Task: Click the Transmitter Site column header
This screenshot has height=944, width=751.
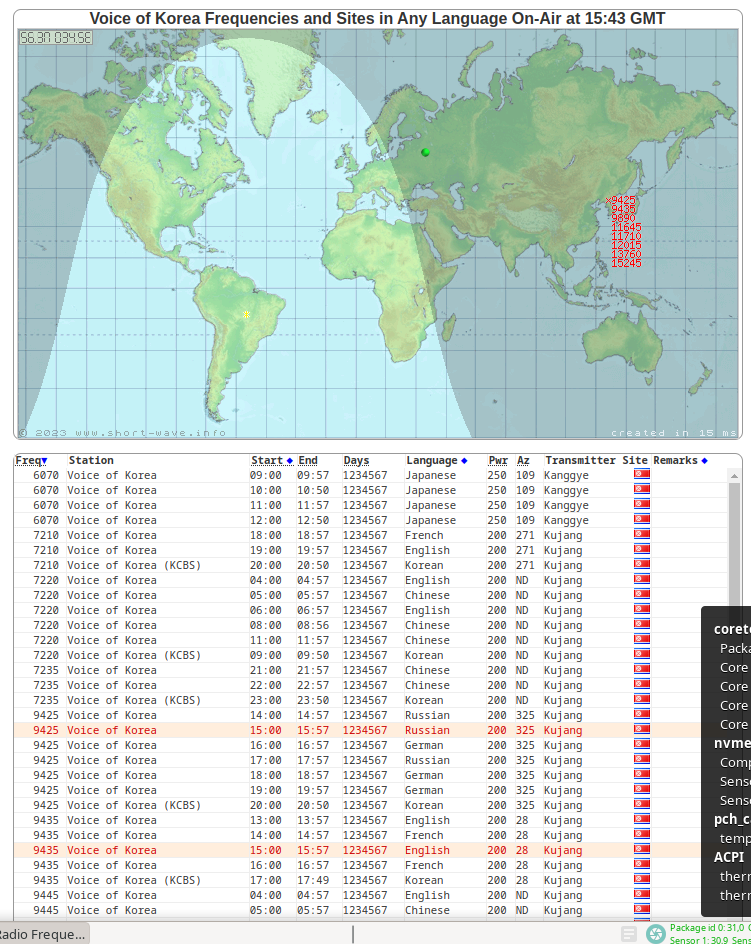Action: [x=596, y=461]
